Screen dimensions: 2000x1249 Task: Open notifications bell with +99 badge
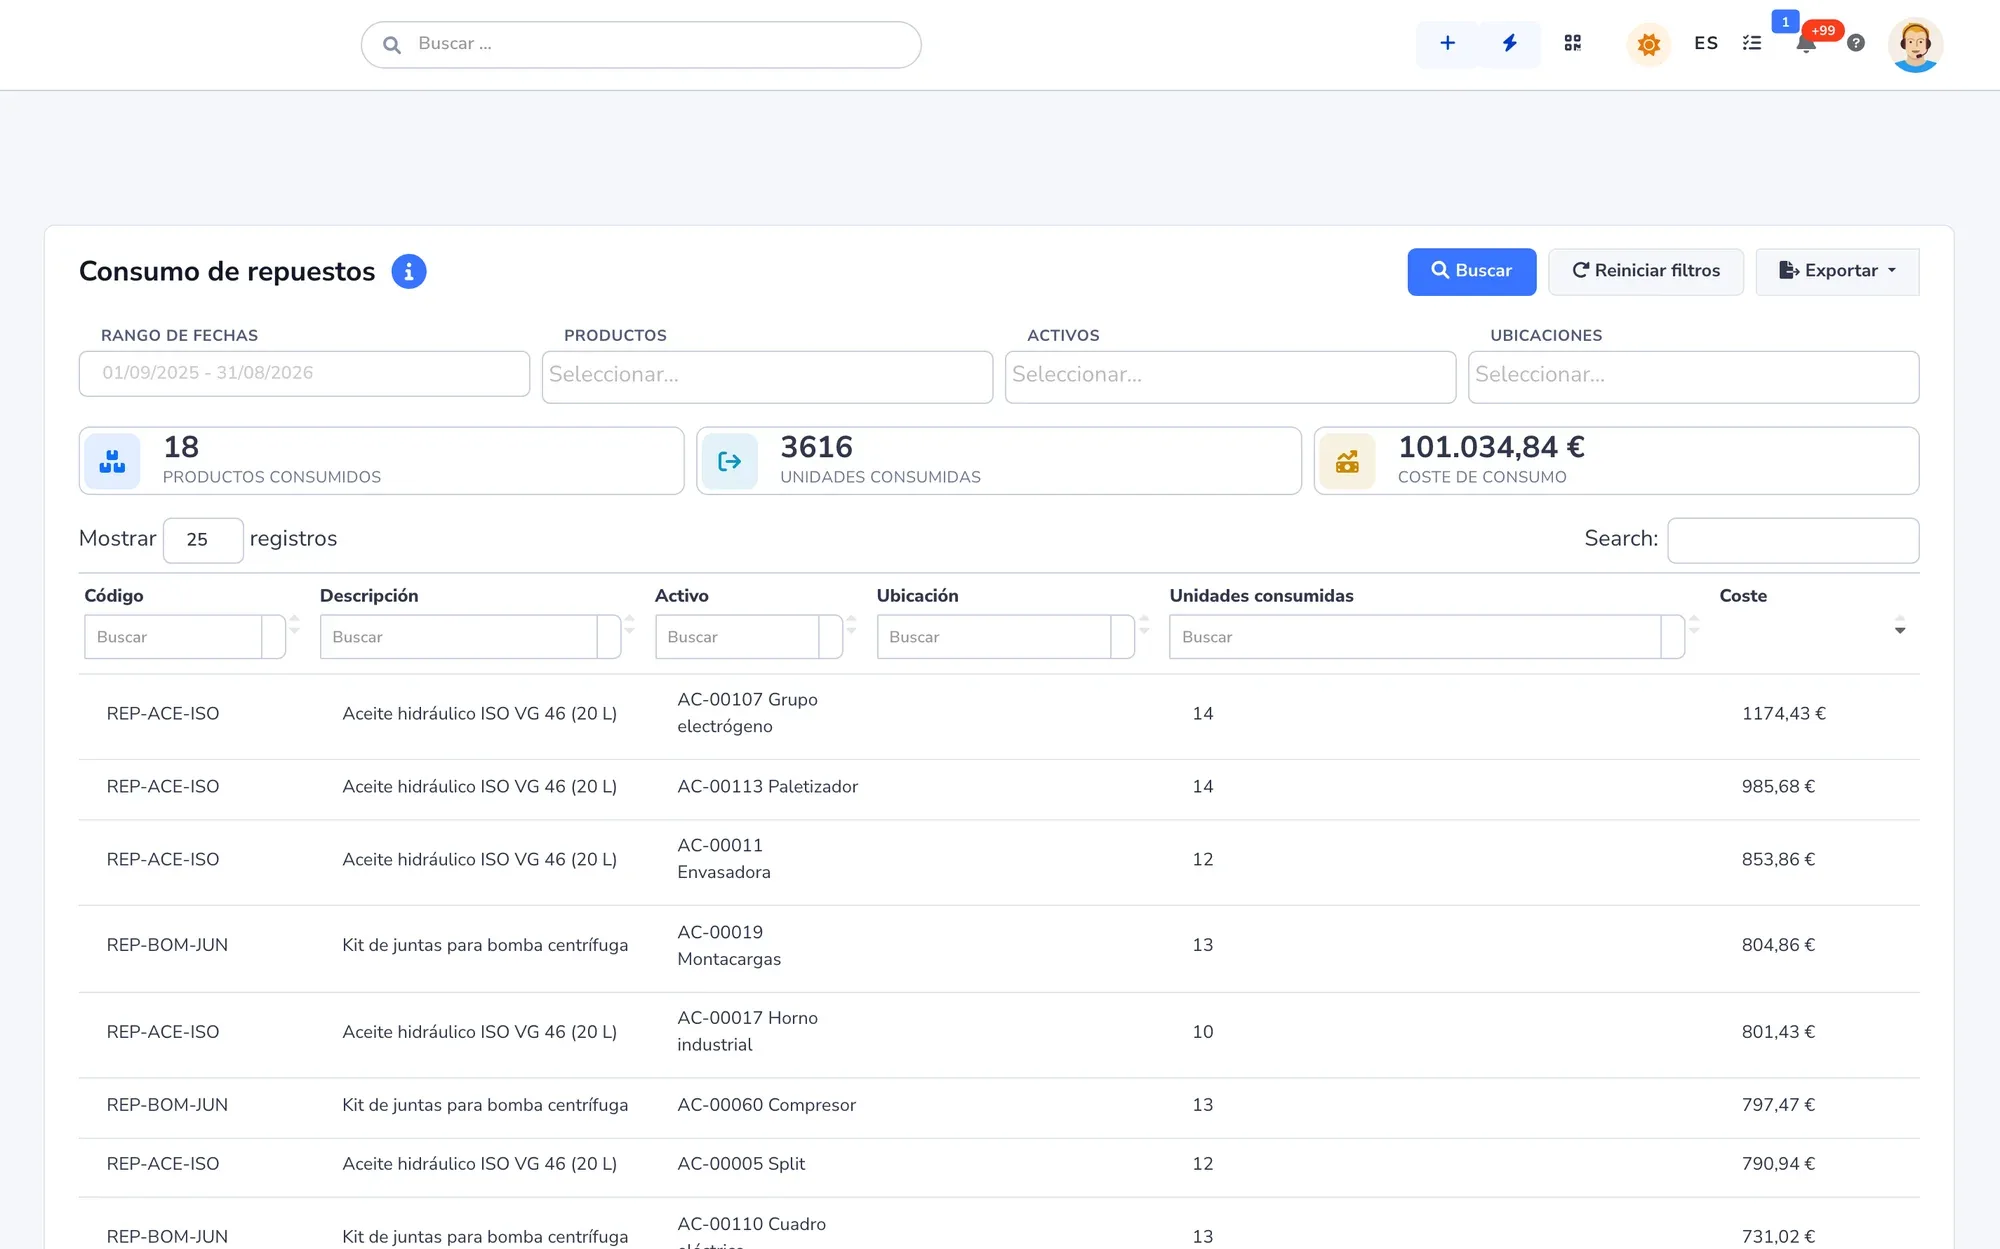pyautogui.click(x=1806, y=43)
